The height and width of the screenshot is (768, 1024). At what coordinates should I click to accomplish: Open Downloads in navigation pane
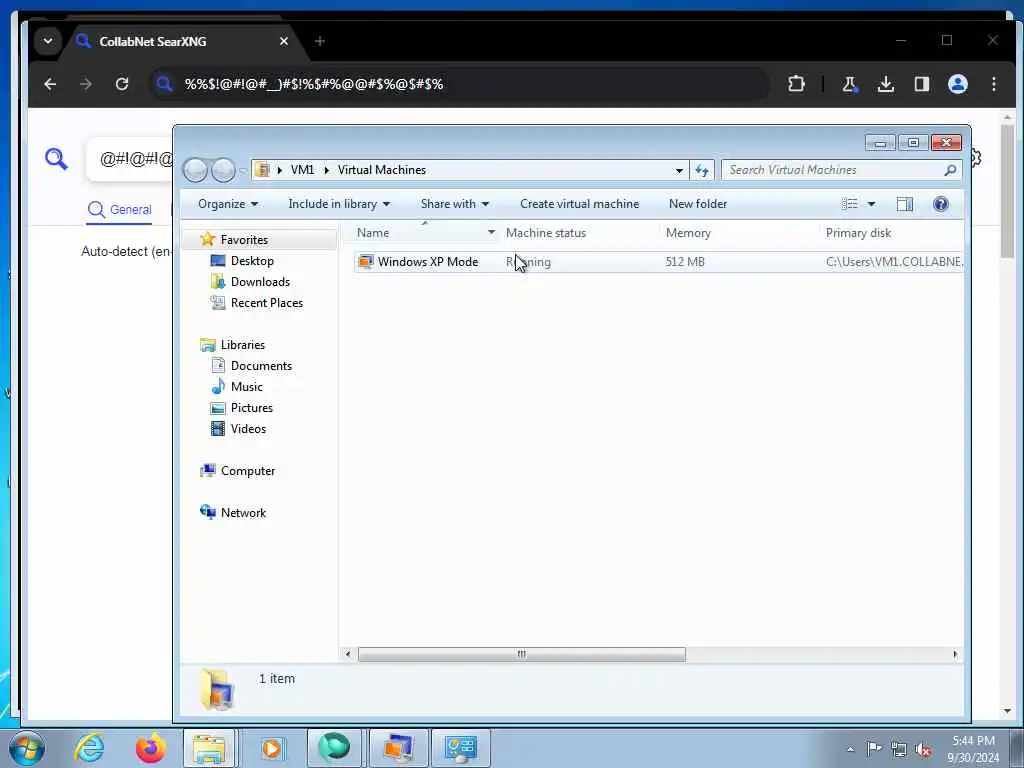click(x=260, y=281)
